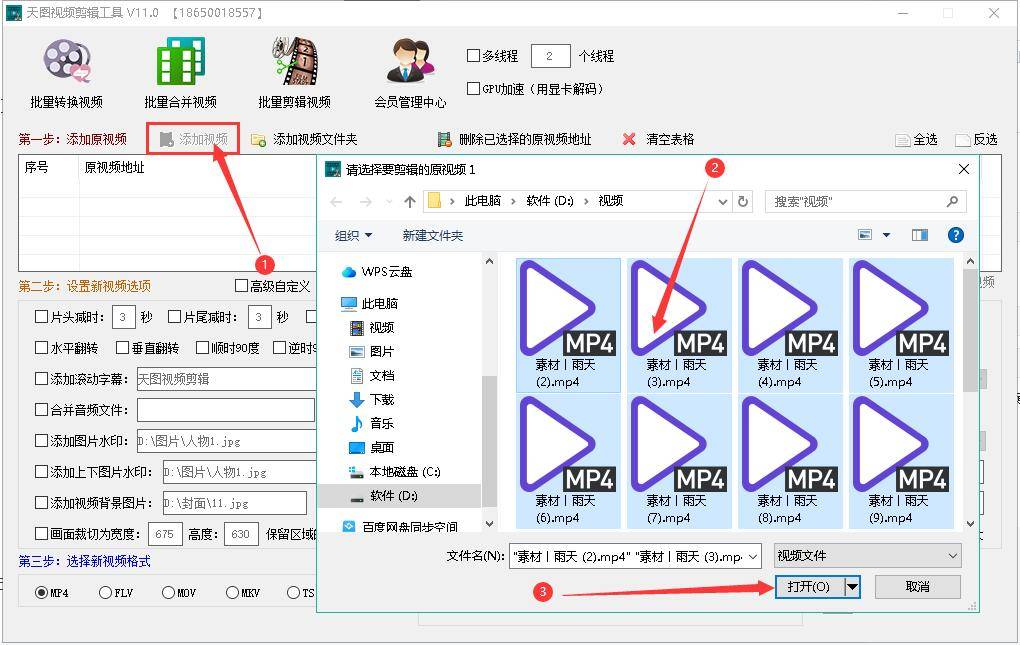Enable GPU加速 checkbox

pyautogui.click(x=474, y=88)
